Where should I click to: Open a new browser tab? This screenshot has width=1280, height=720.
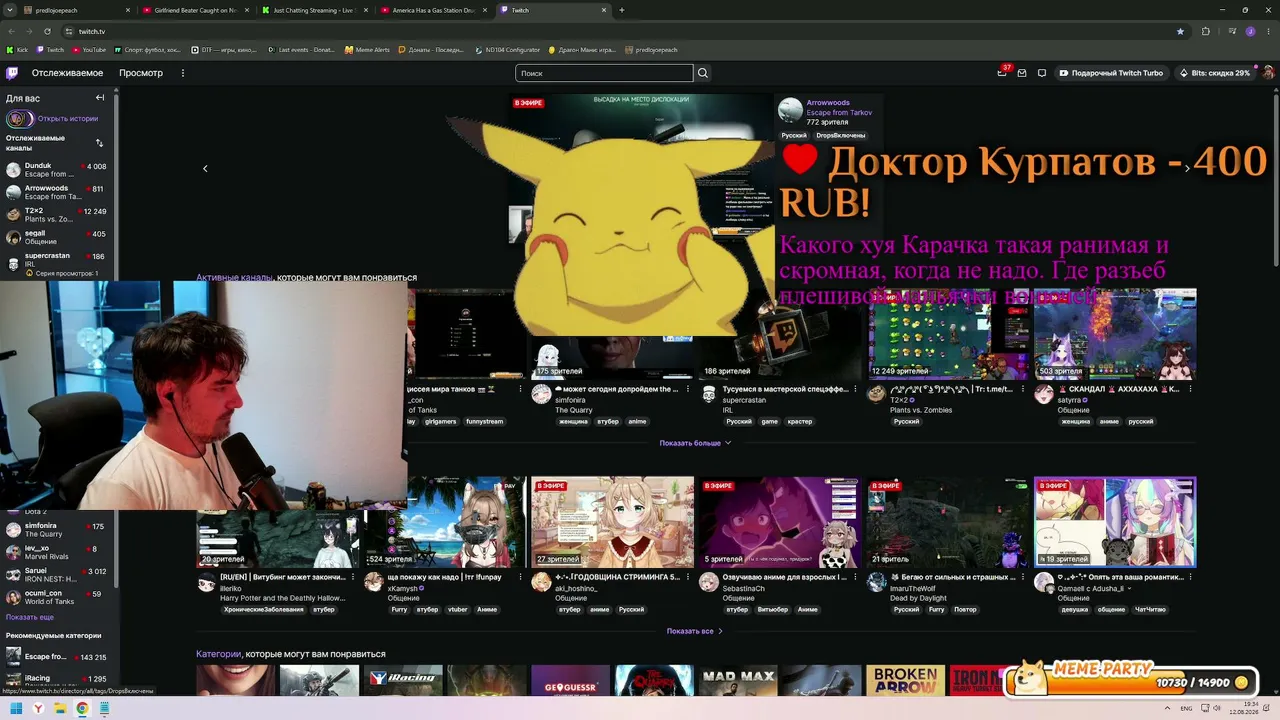tap(622, 10)
